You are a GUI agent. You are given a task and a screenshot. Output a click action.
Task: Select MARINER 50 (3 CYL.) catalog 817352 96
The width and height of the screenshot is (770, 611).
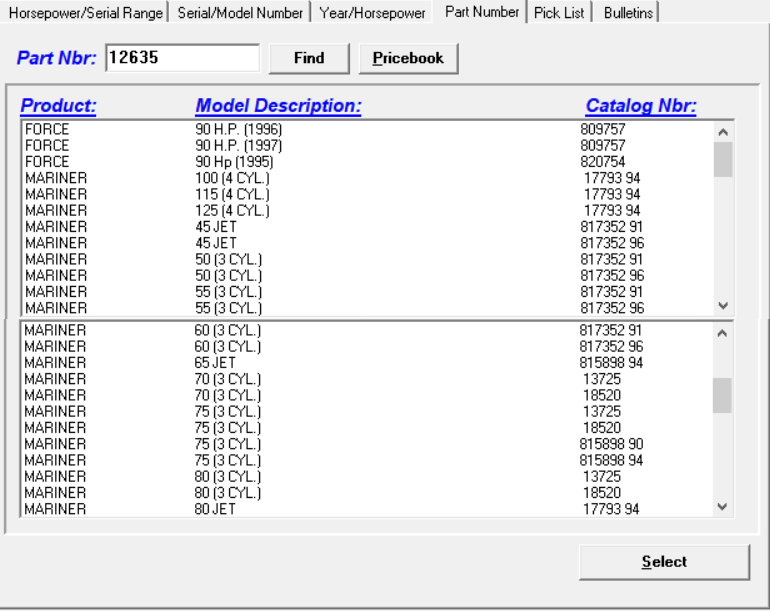point(367,275)
